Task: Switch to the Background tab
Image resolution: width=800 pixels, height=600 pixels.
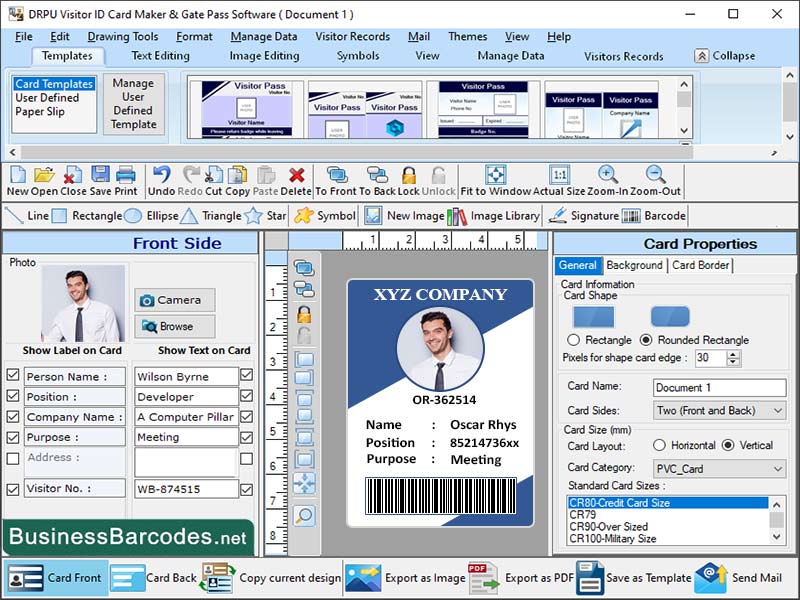Action: point(633,265)
